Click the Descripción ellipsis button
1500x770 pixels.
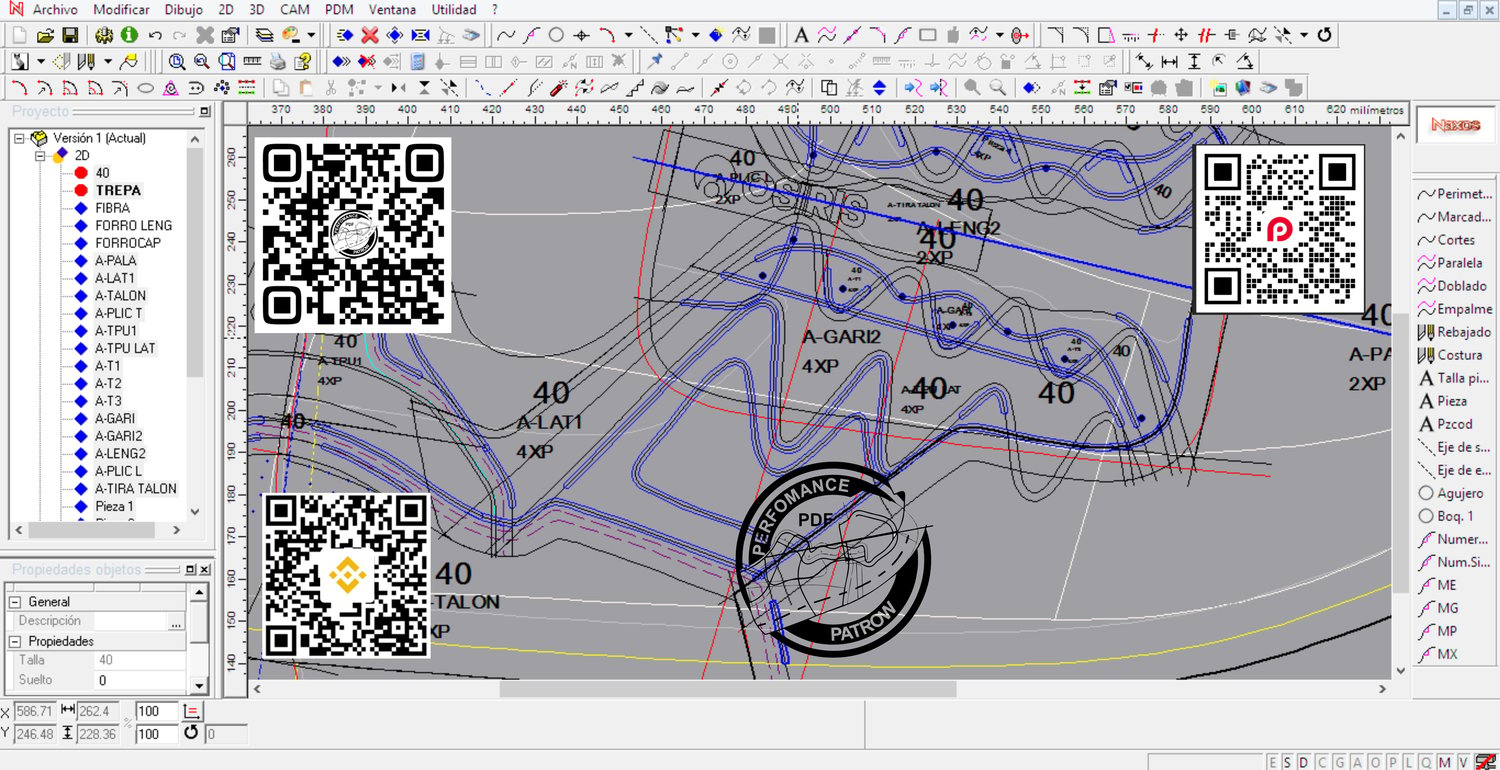176,621
